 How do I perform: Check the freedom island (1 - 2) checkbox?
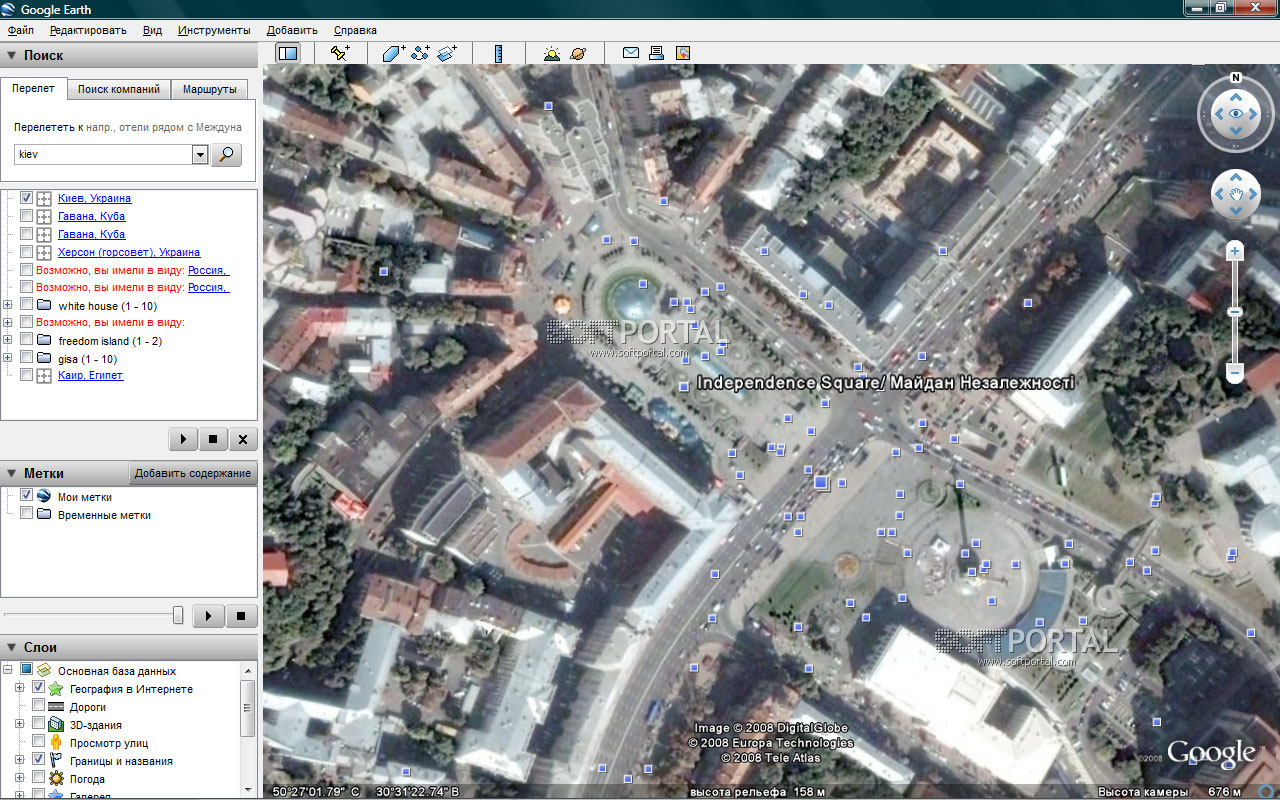[x=27, y=340]
